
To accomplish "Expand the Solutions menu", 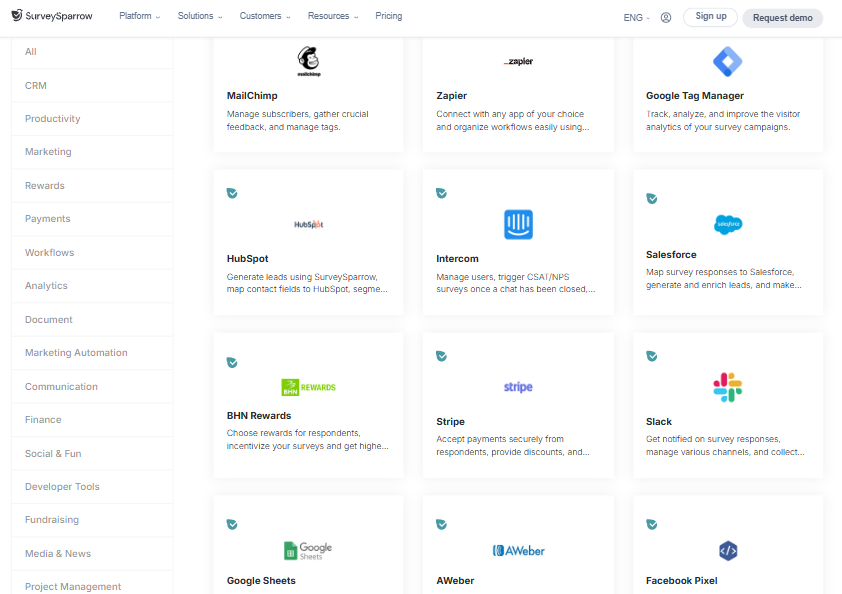I will point(200,16).
